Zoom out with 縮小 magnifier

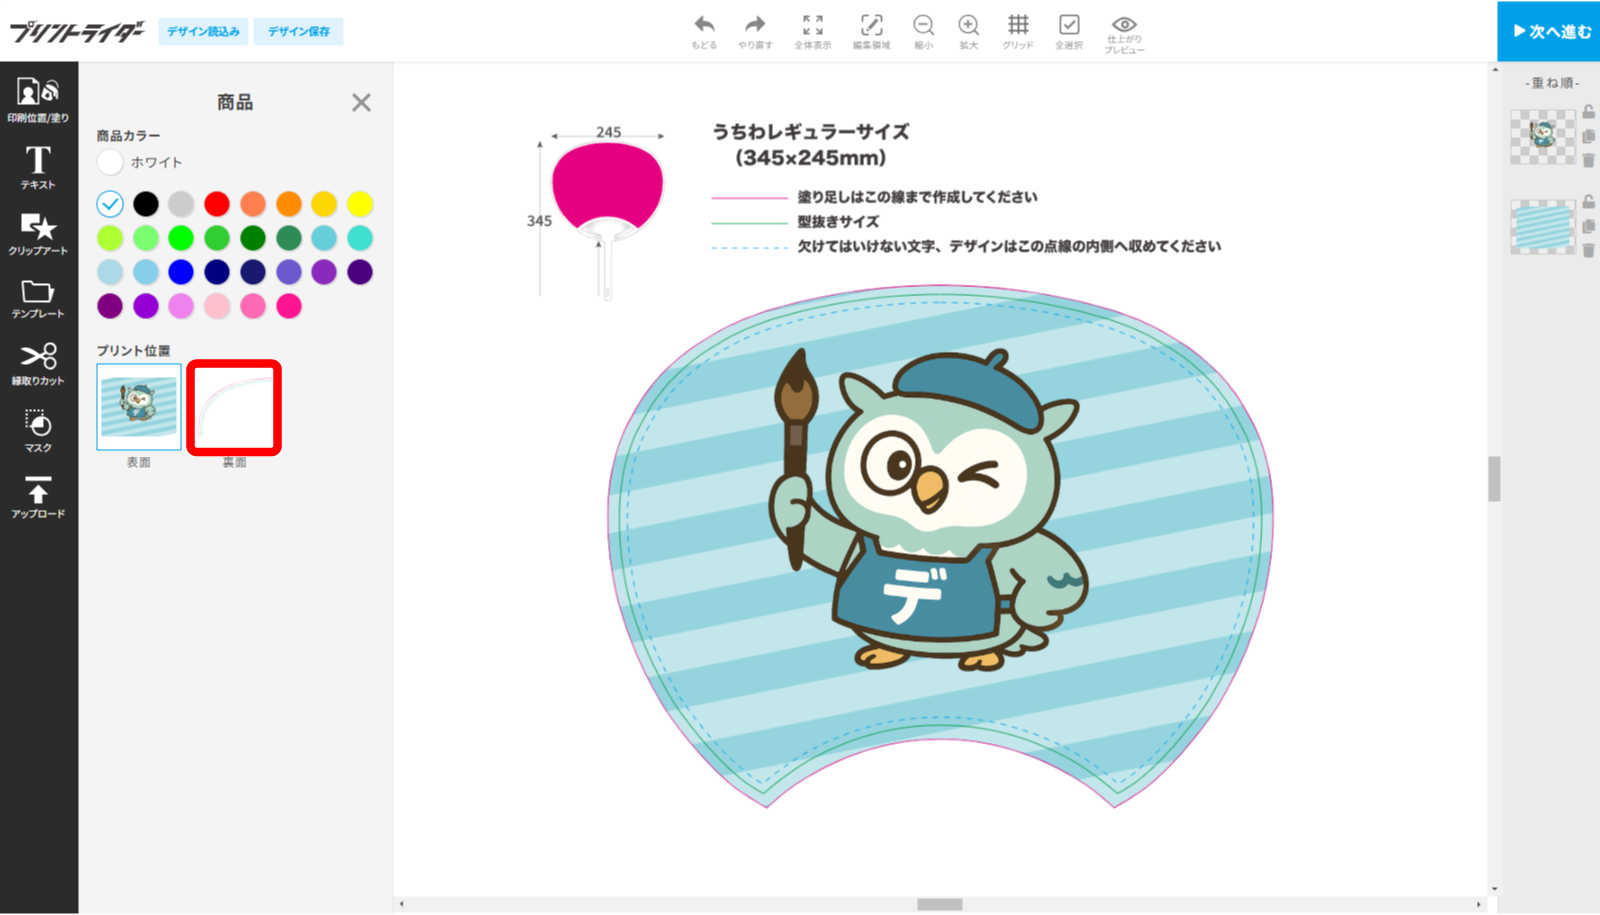tap(923, 32)
